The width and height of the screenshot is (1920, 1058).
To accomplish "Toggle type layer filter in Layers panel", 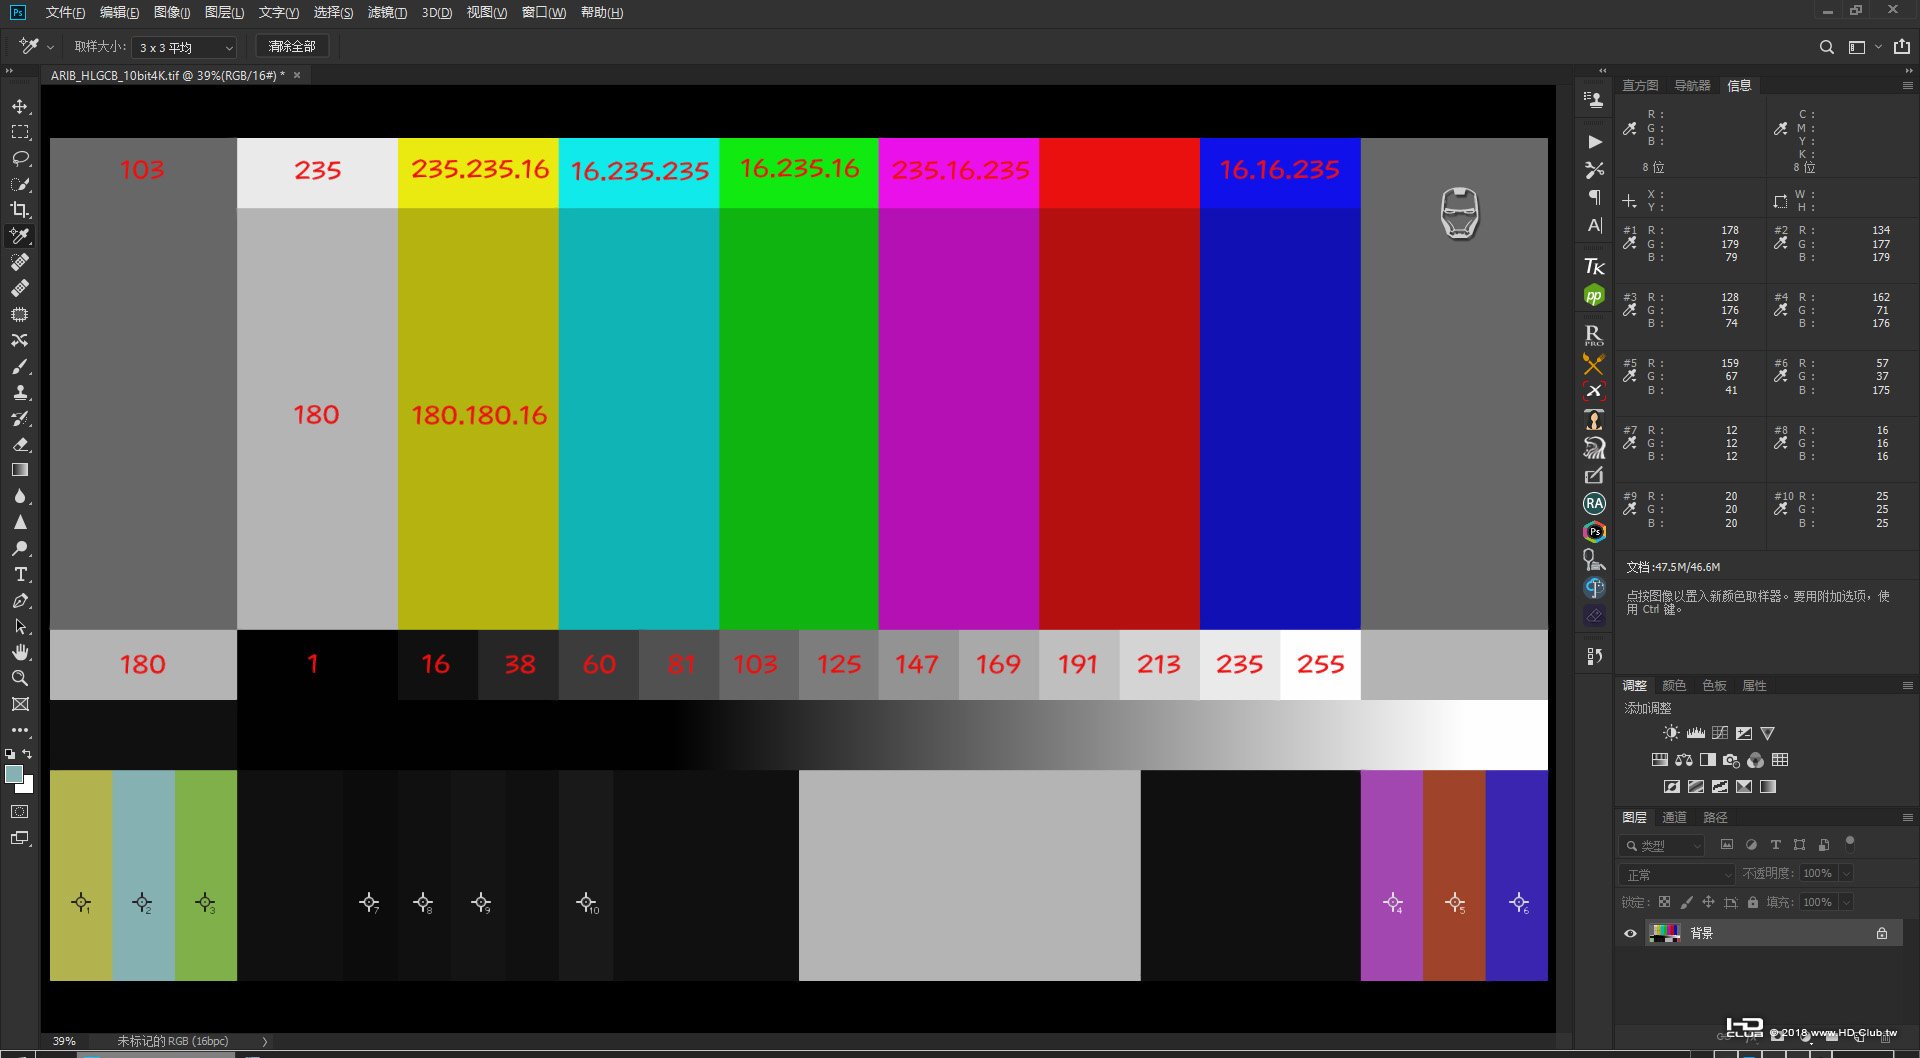I will [1775, 845].
